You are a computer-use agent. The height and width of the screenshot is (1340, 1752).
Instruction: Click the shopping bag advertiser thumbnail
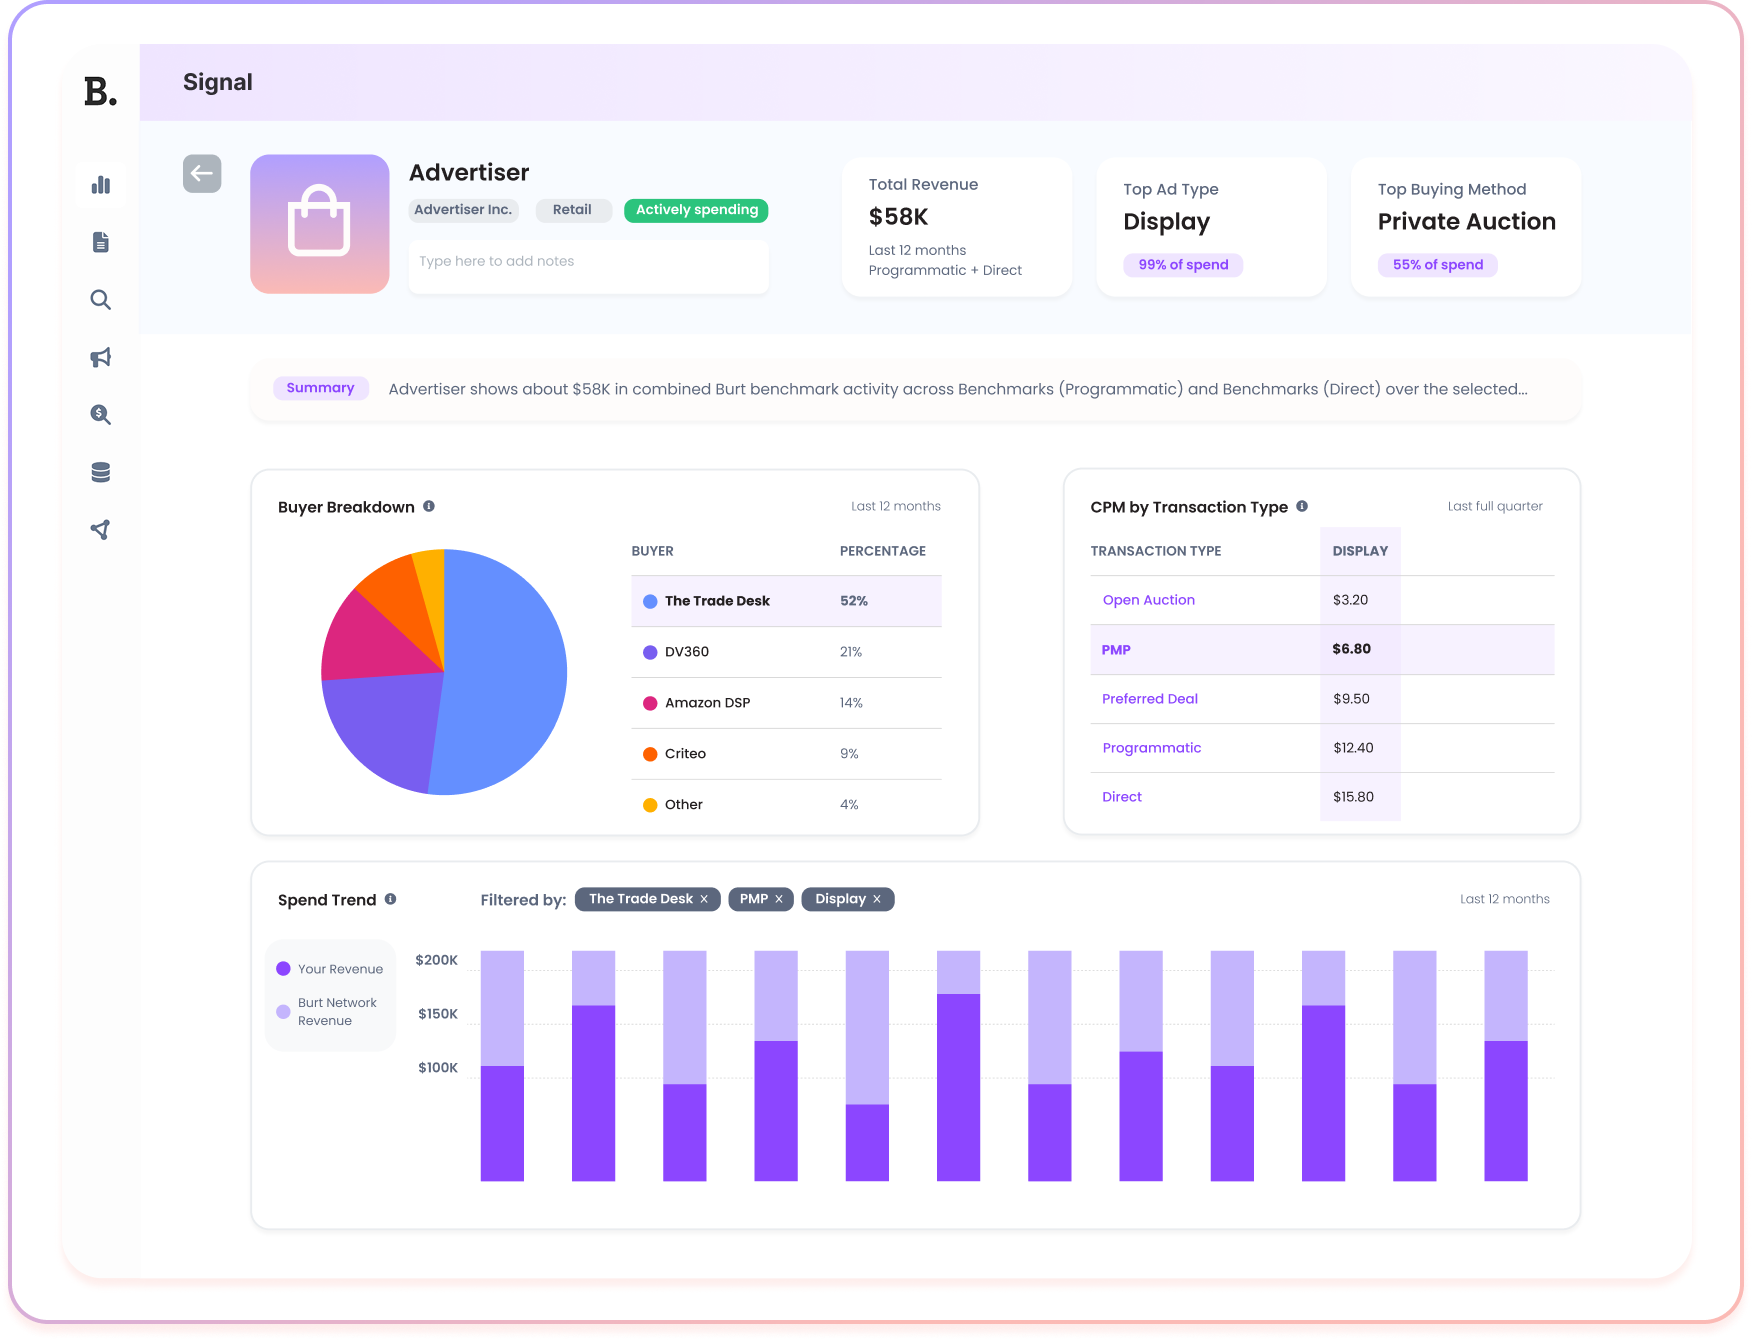[x=320, y=224]
